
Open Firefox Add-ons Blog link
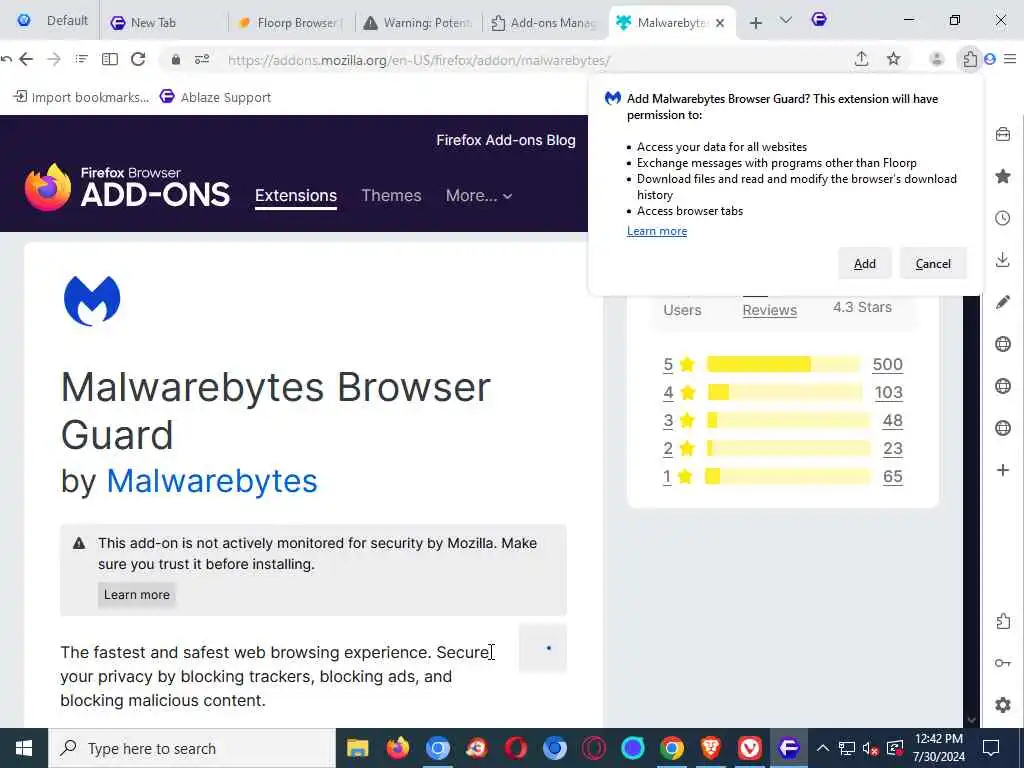[x=506, y=140]
